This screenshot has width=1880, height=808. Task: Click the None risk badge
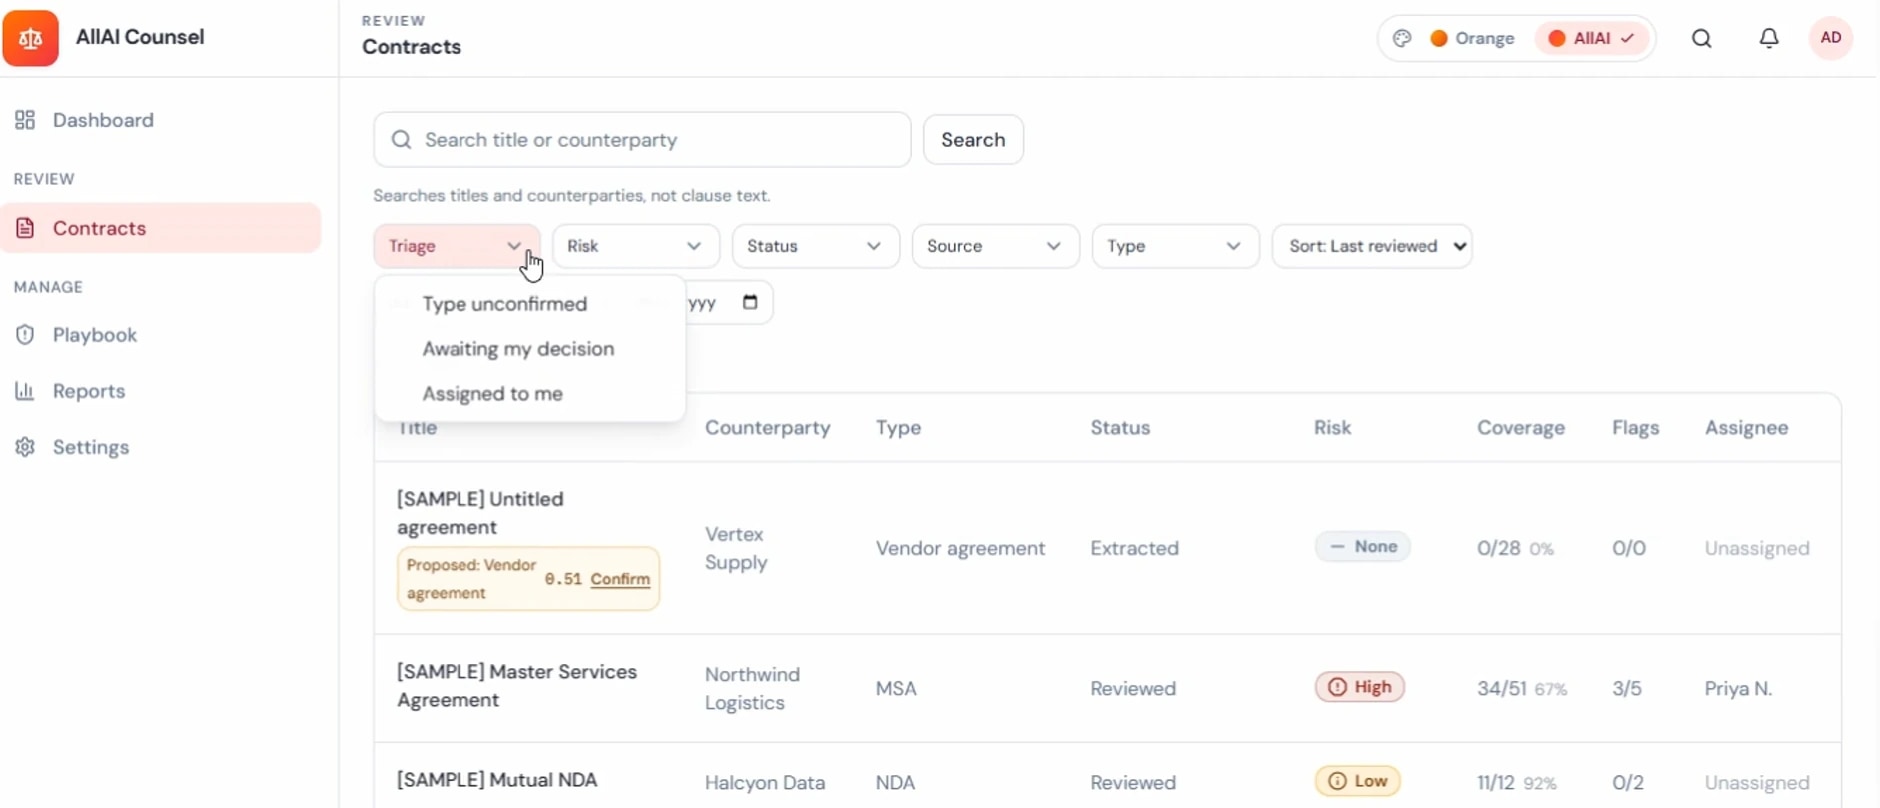point(1363,547)
